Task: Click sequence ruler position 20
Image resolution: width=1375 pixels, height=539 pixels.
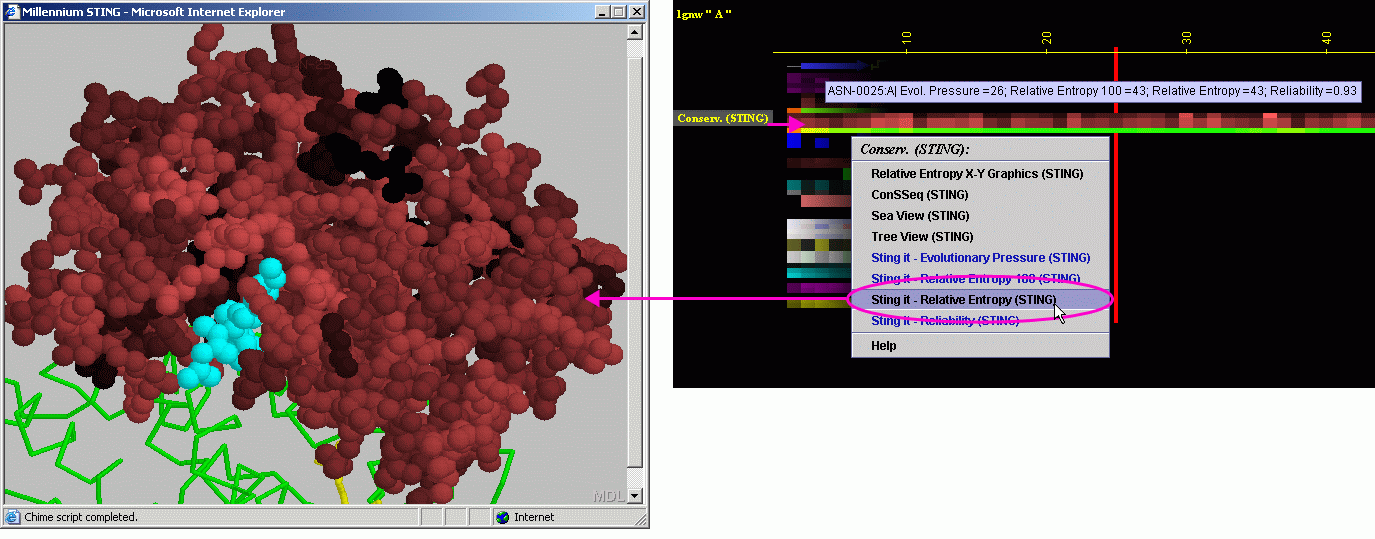Action: pos(1047,39)
